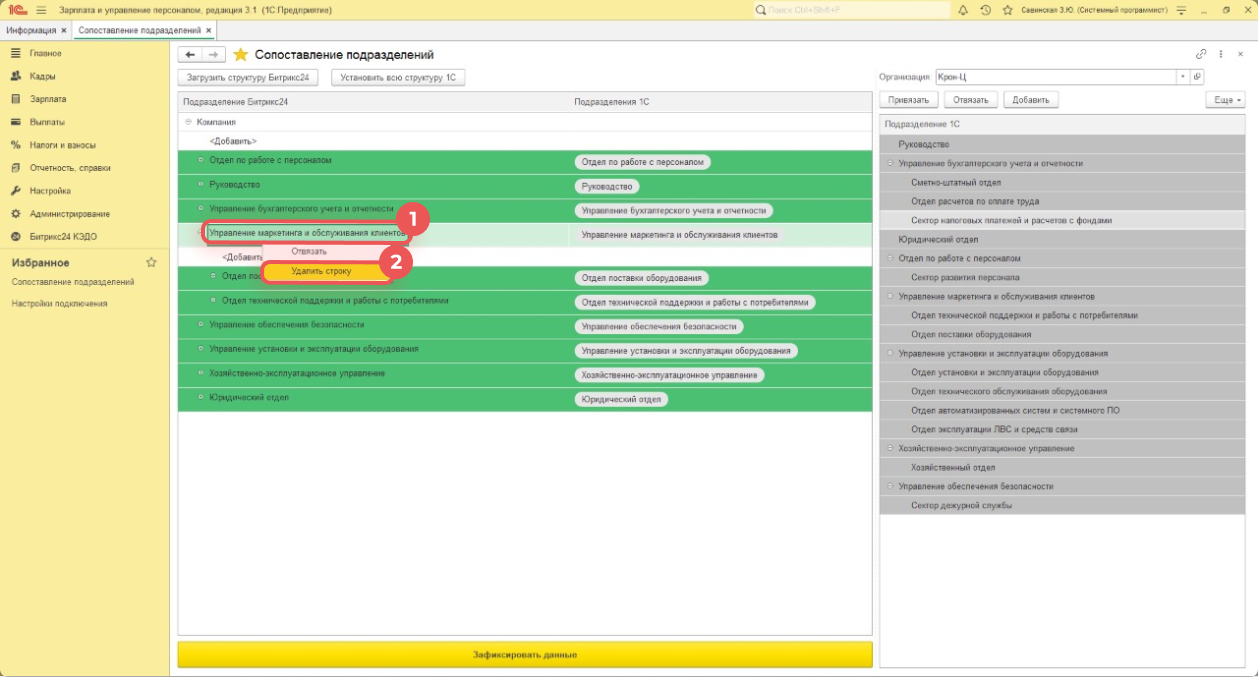Copy link using the chain icon
The width and height of the screenshot is (1258, 677).
coord(1201,54)
